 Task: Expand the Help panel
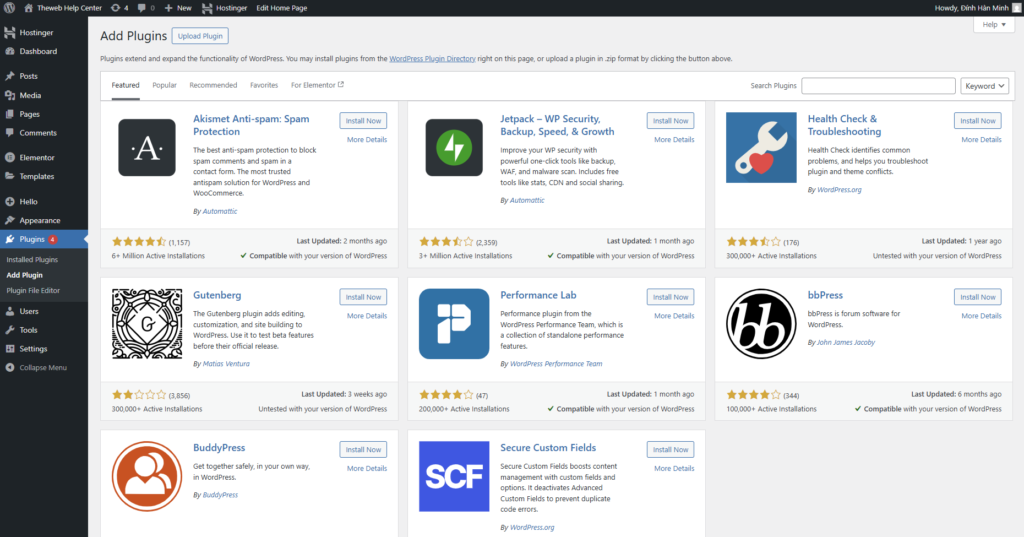tap(993, 25)
